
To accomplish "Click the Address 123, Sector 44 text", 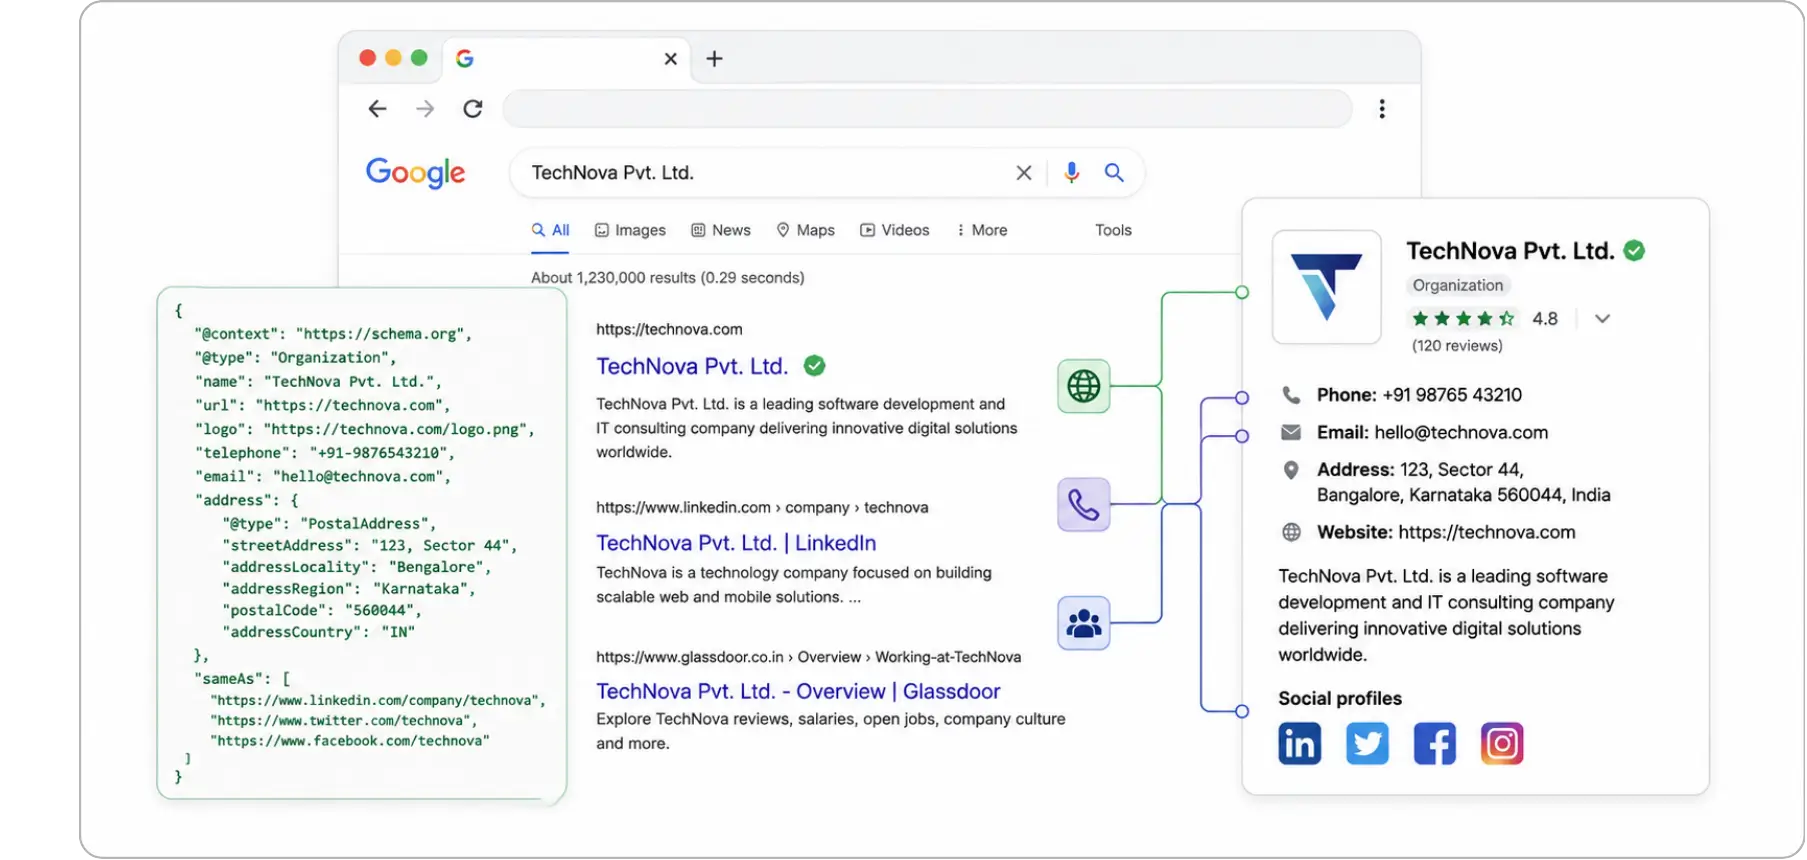I will 1463,482.
